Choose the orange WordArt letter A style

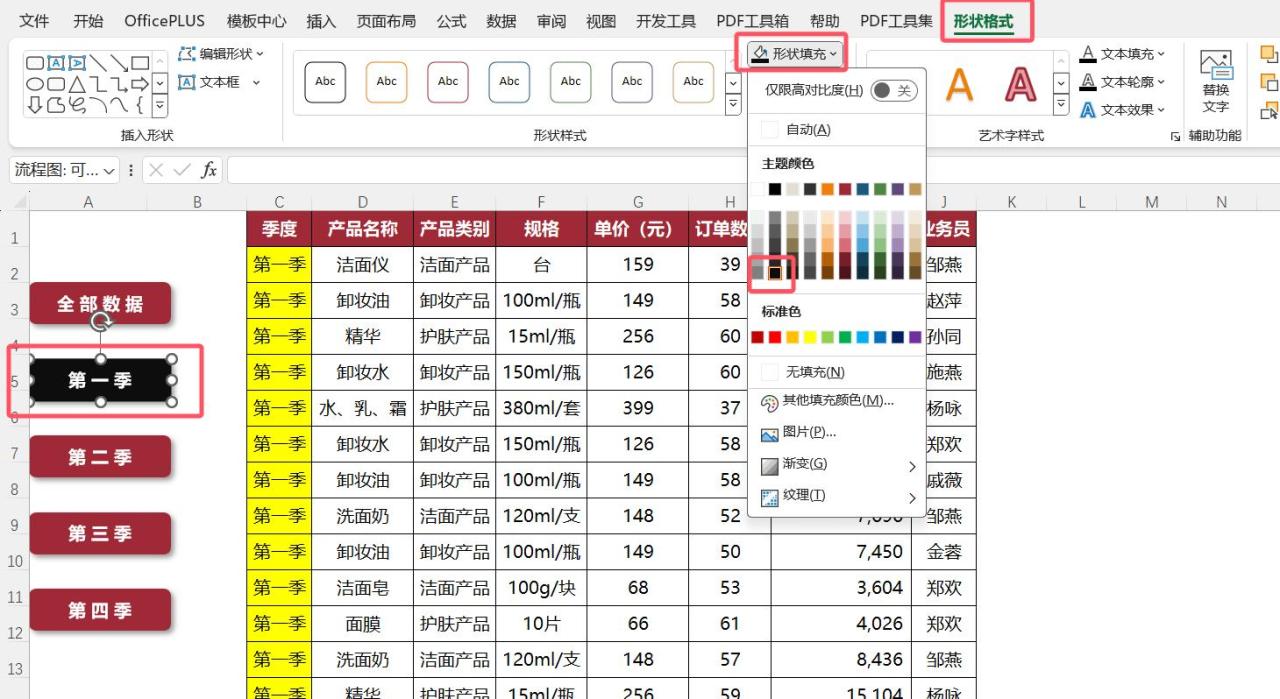[x=959, y=85]
